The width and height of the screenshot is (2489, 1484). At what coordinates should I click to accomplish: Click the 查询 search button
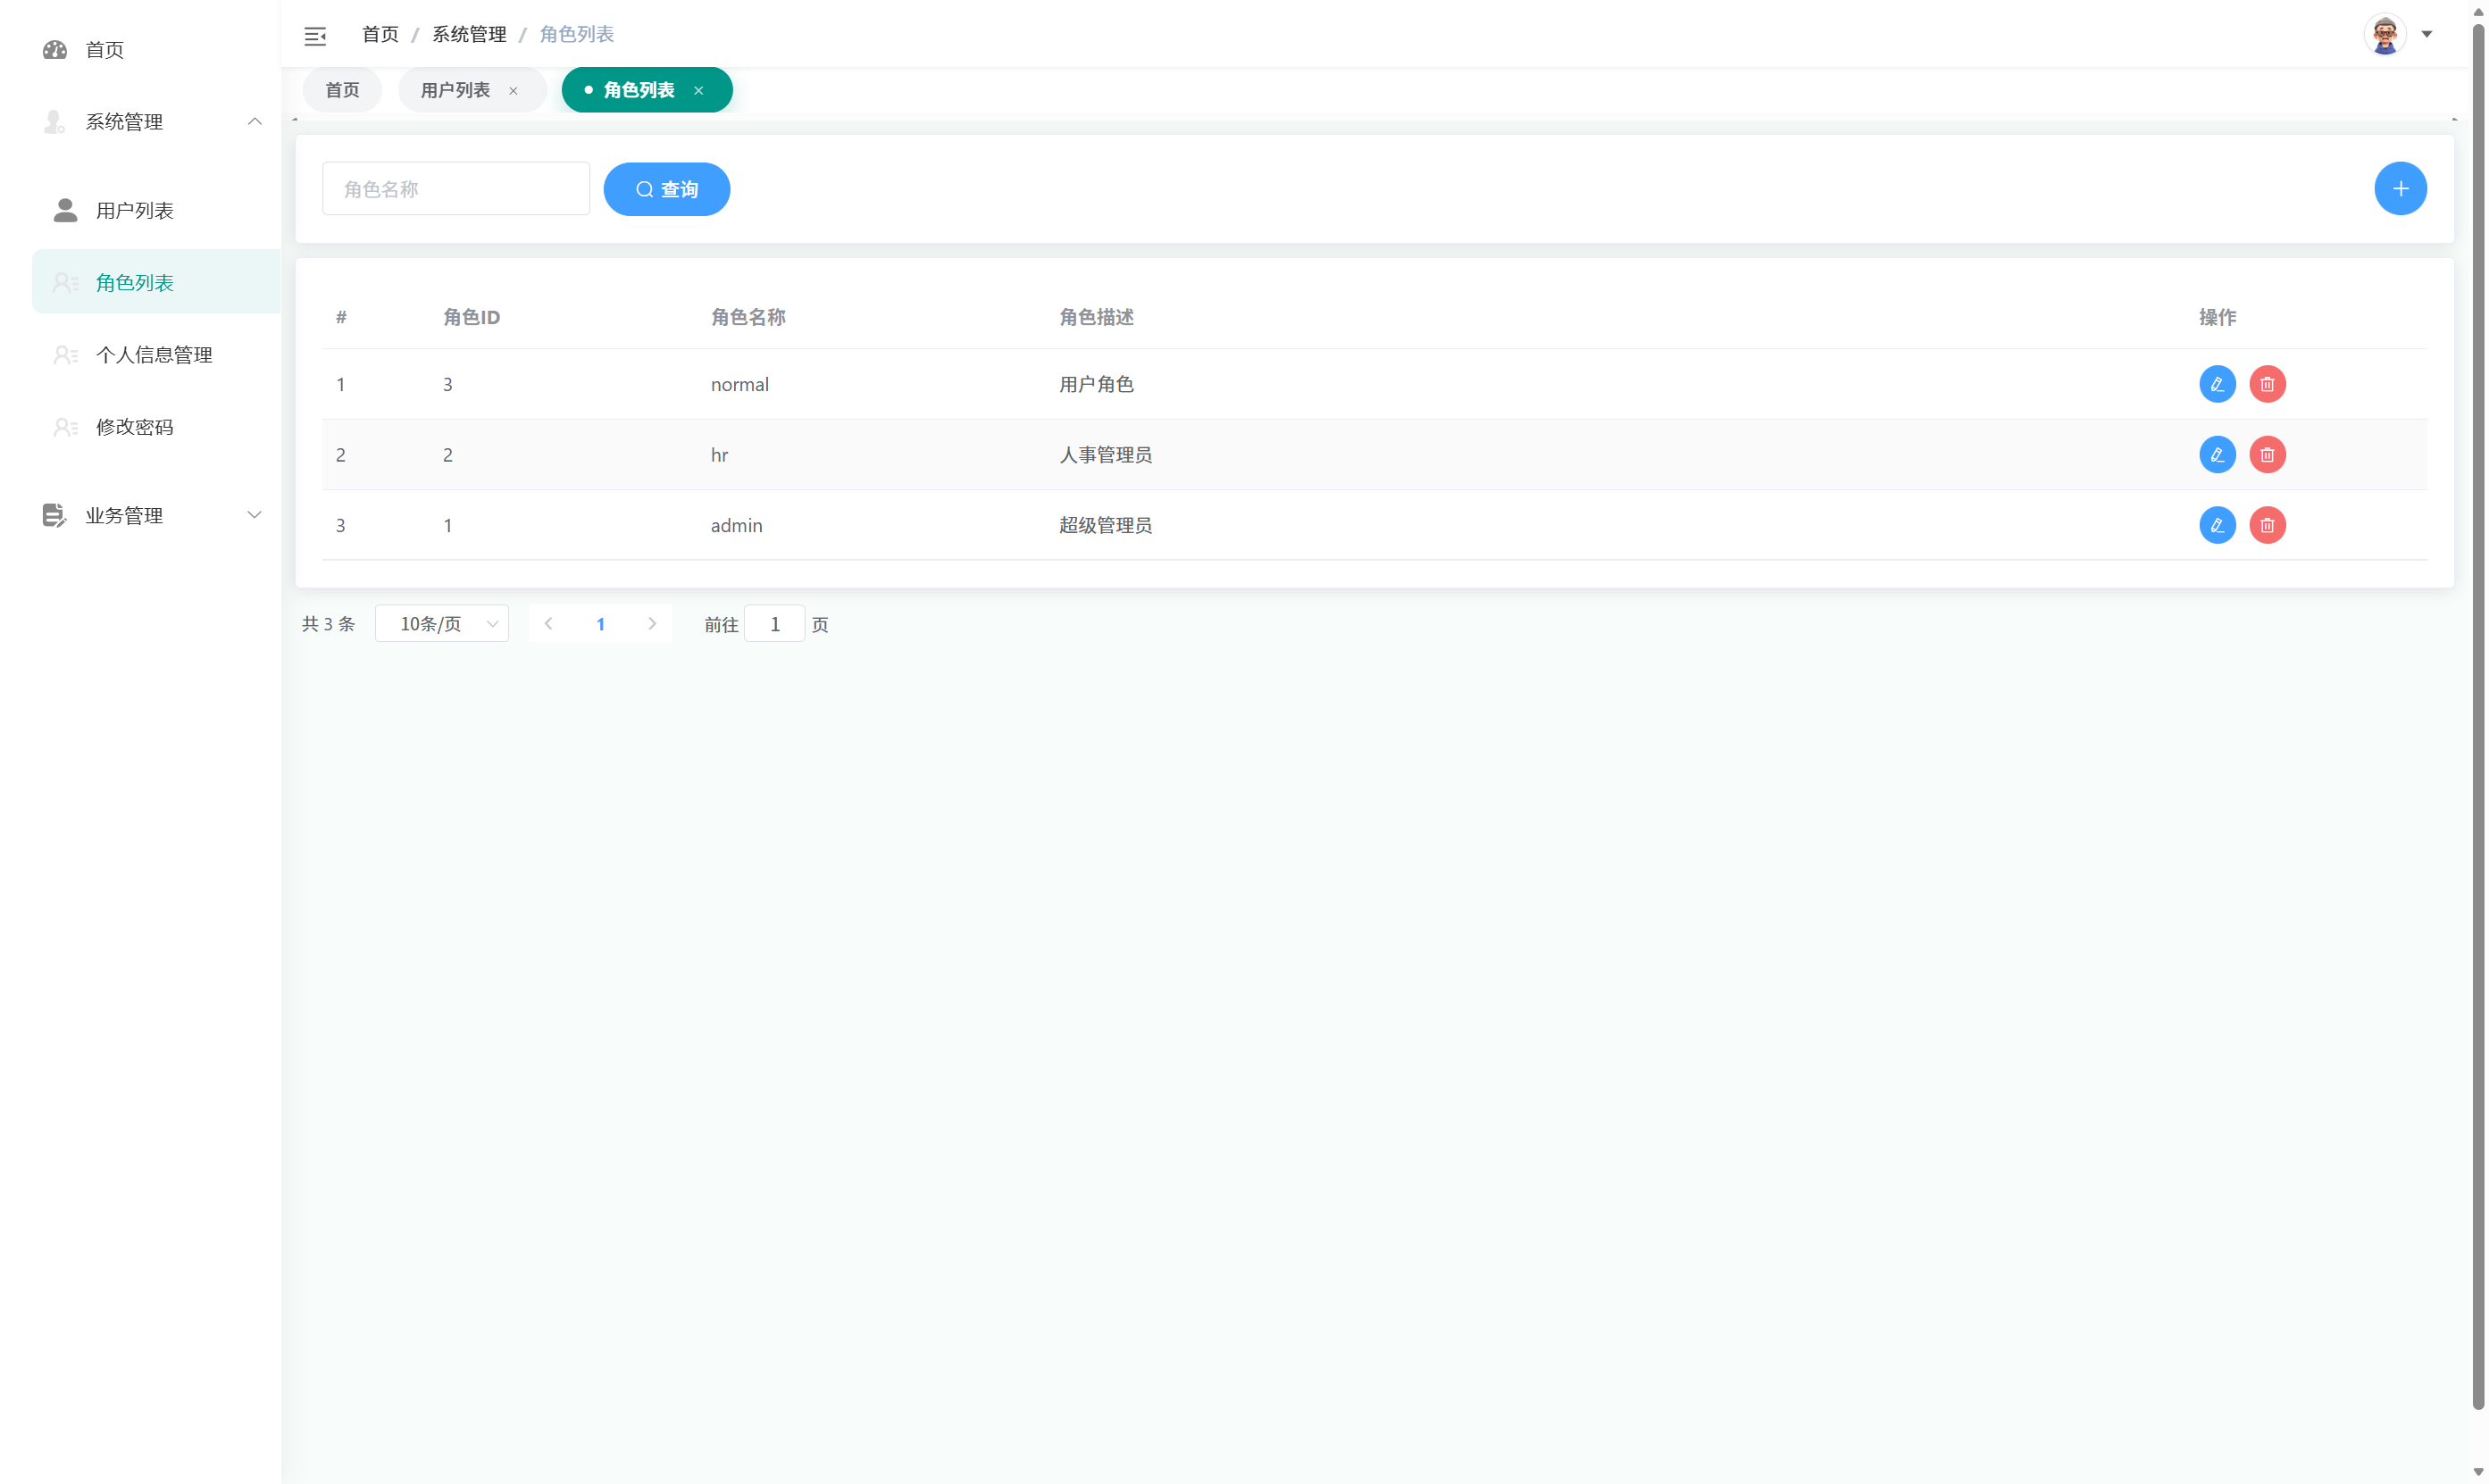666,189
